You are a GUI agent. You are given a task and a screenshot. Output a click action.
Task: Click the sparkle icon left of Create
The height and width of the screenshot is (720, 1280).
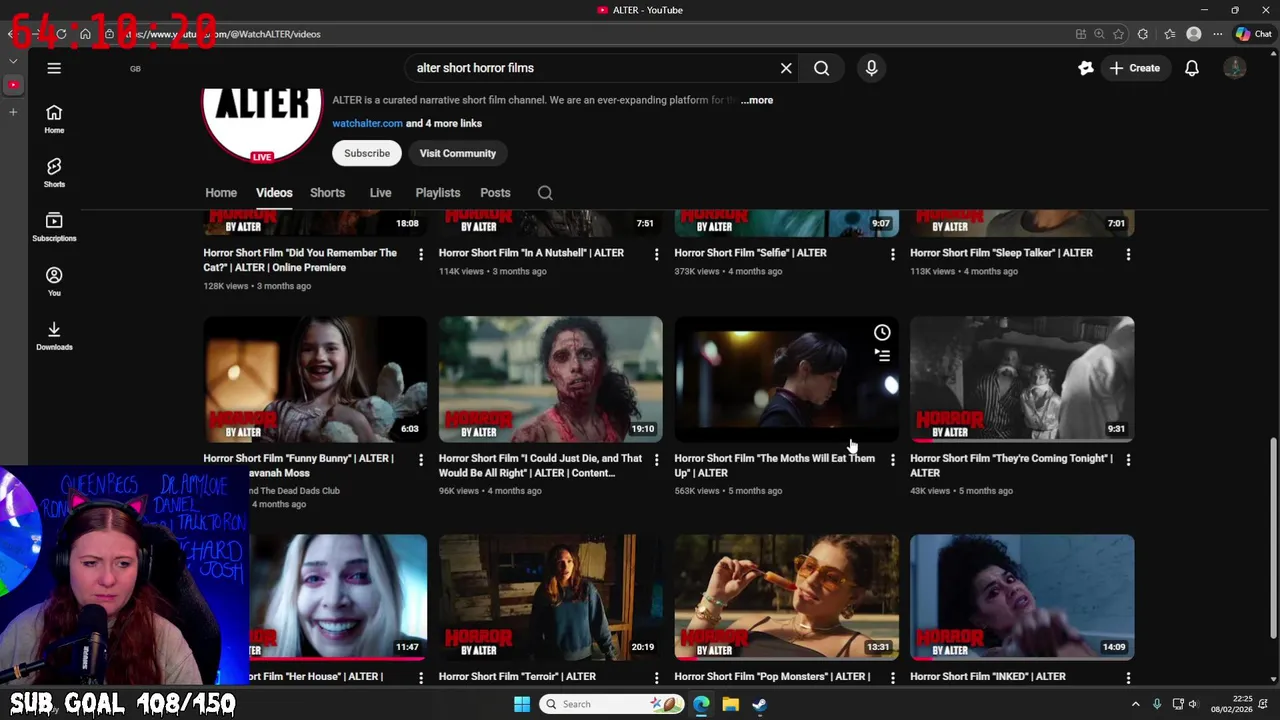pos(1085,68)
